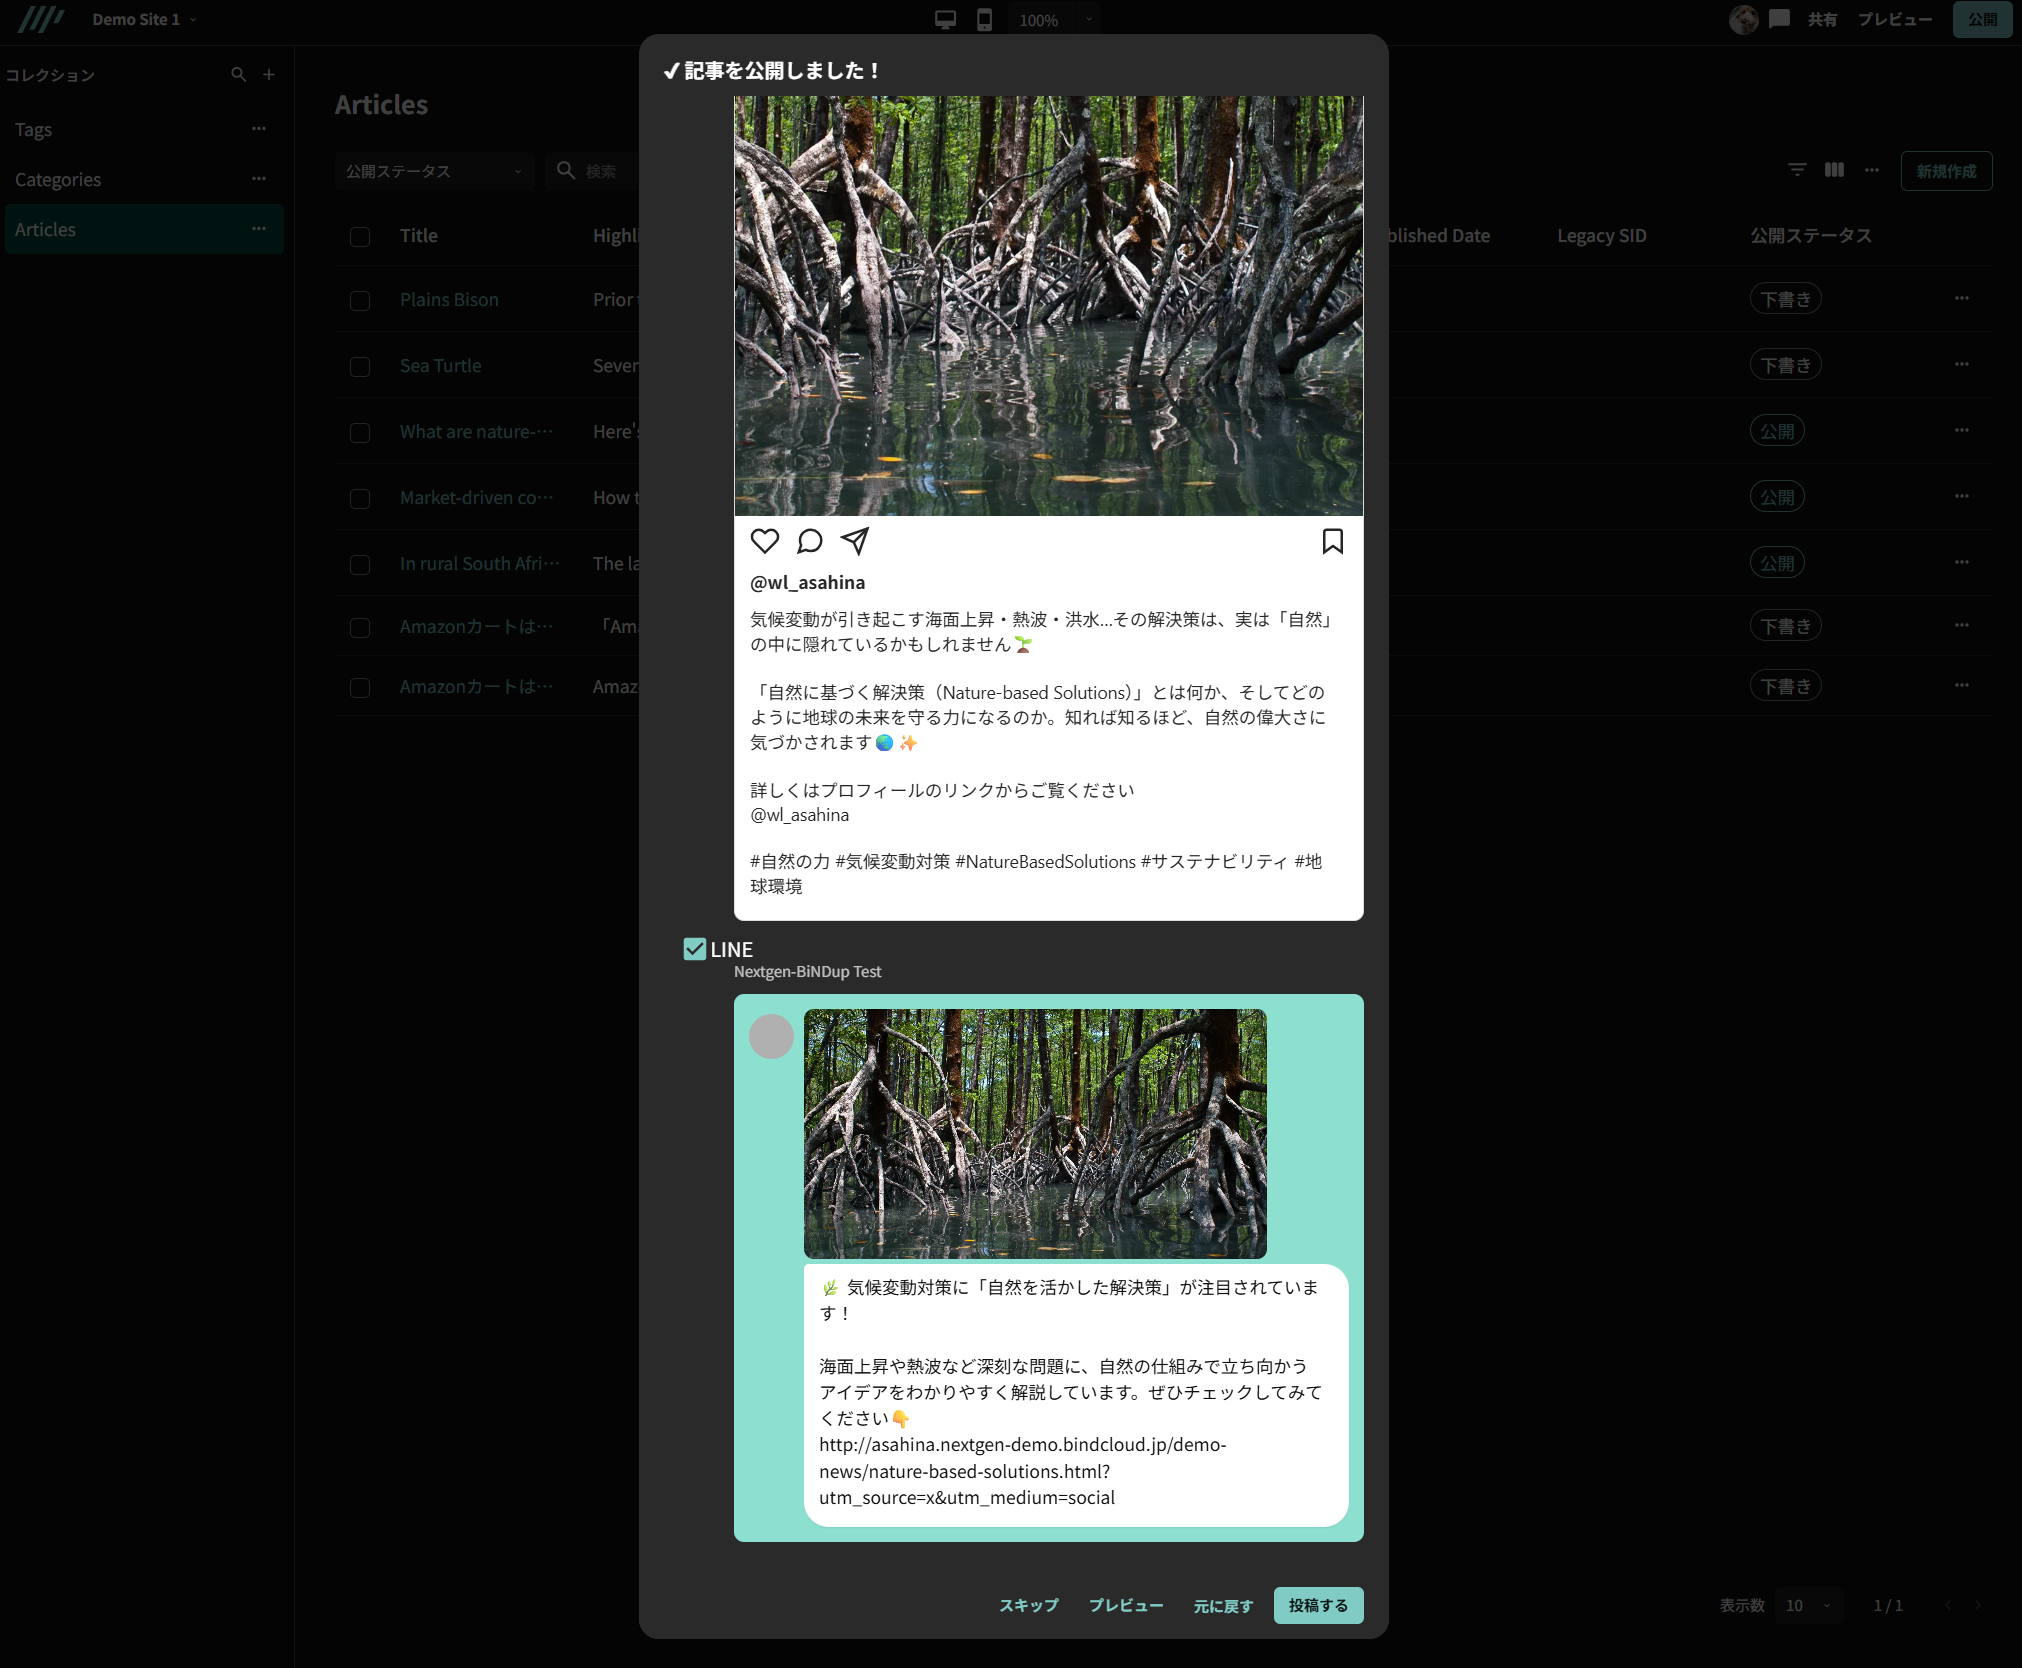Click the プレビュー button in dialog

(x=1126, y=1605)
